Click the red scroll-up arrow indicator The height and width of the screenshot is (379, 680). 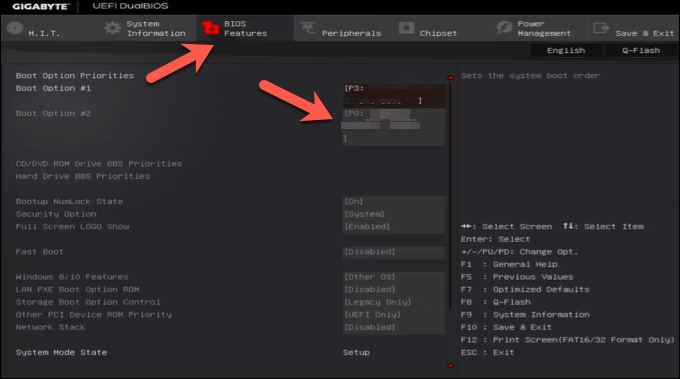[x=451, y=77]
